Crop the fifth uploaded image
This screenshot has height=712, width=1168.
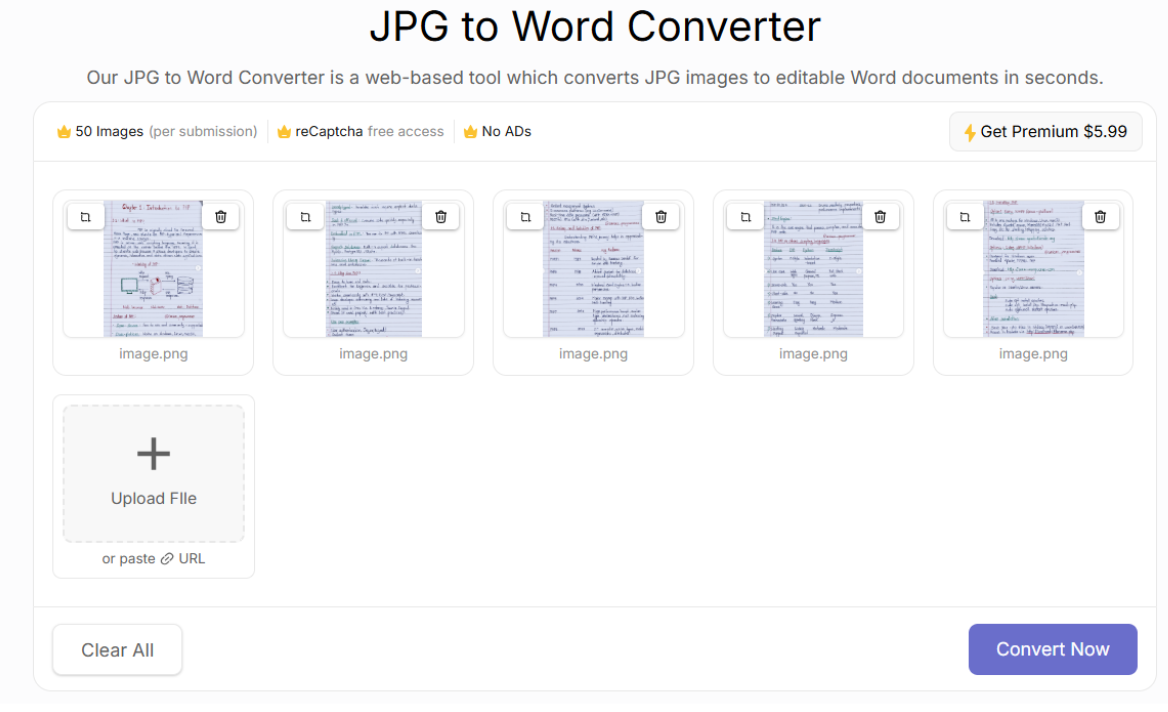point(965,217)
